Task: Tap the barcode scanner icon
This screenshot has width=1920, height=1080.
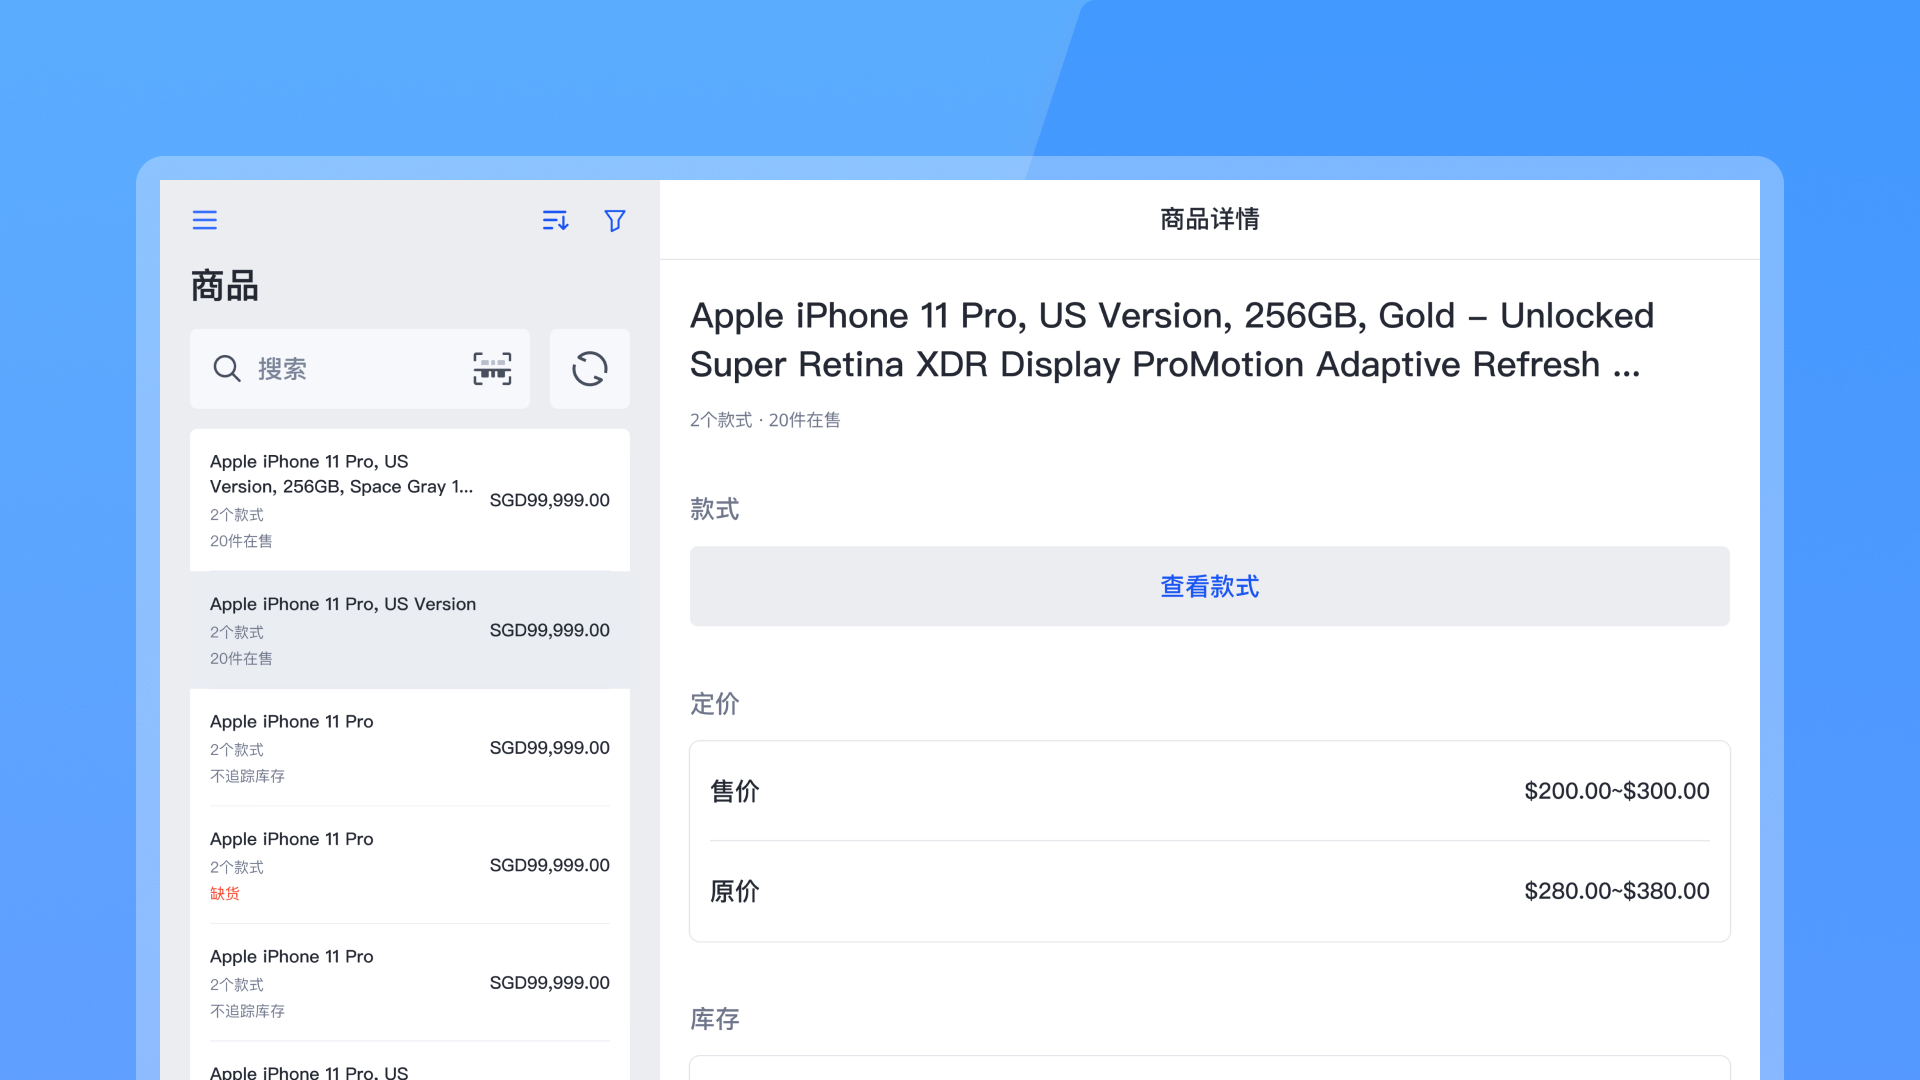Action: tap(492, 369)
